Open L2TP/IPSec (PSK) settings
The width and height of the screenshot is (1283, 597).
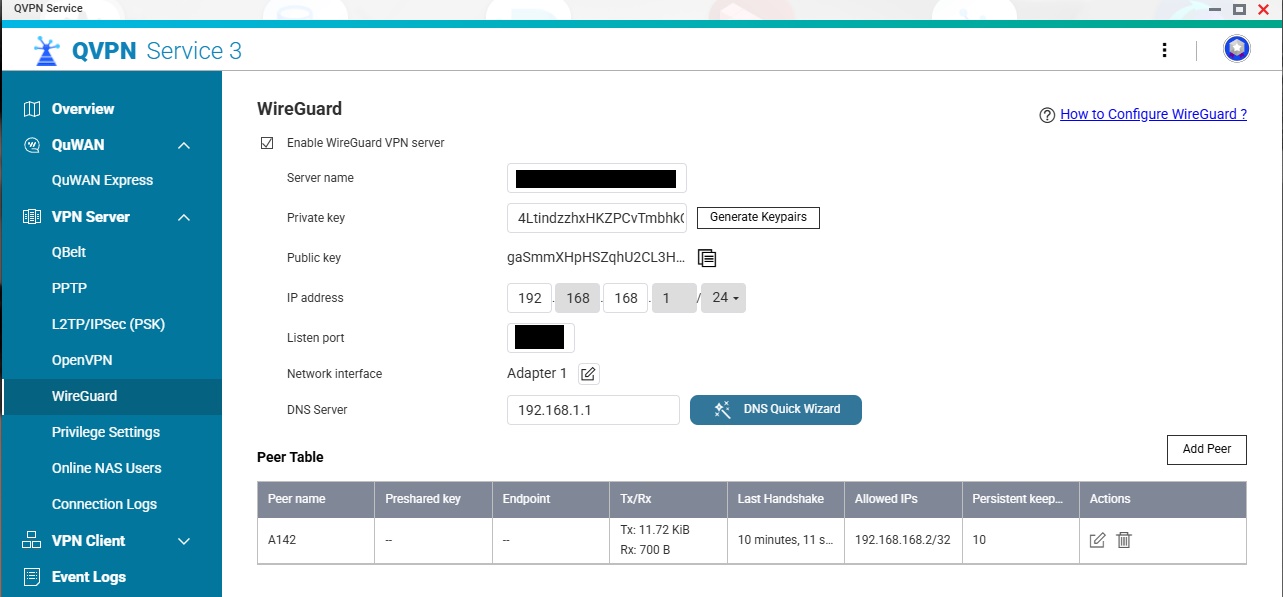[108, 325]
